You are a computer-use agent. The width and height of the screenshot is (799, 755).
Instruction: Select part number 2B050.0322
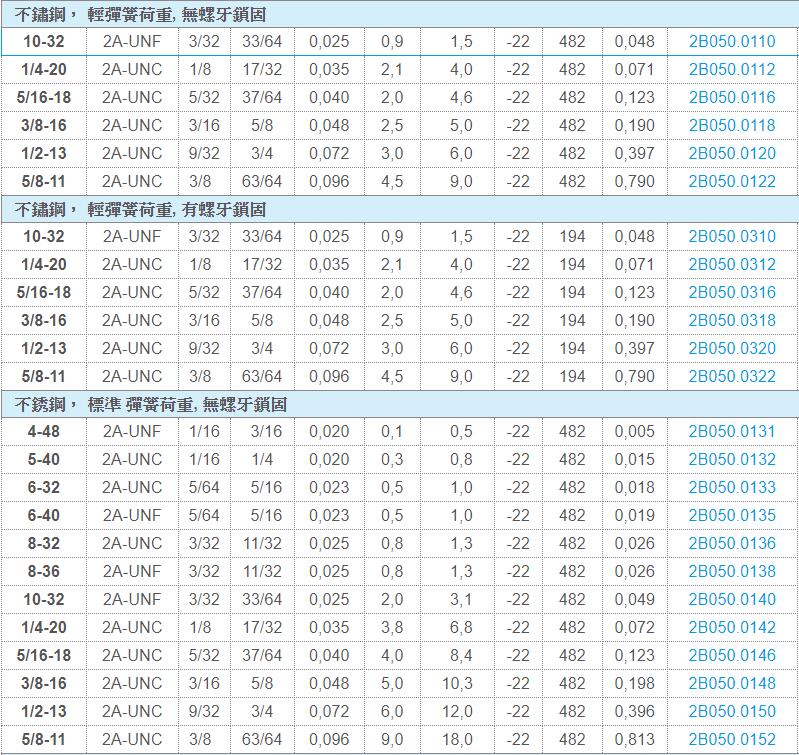(x=731, y=377)
